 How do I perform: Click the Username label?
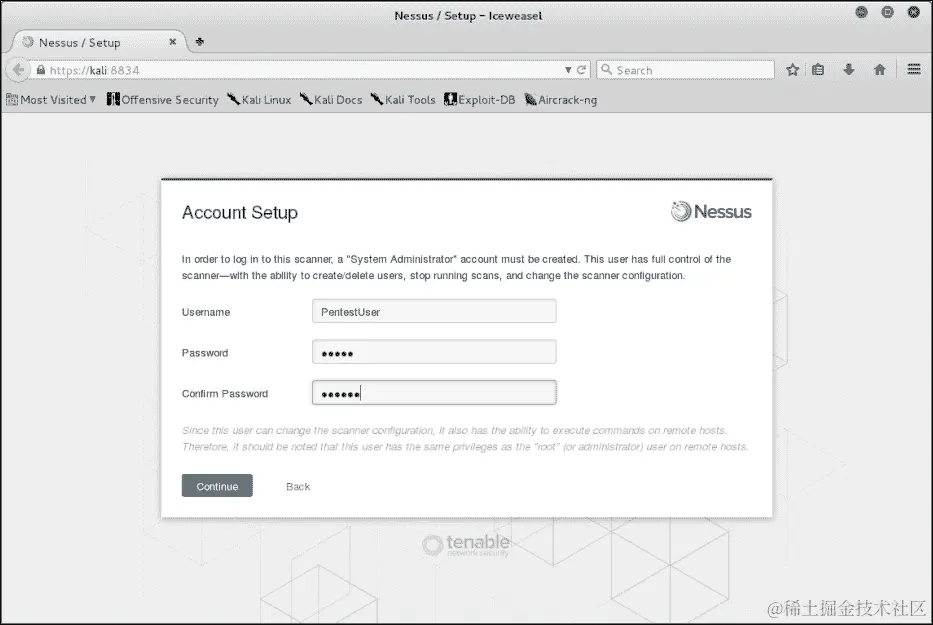coord(206,312)
